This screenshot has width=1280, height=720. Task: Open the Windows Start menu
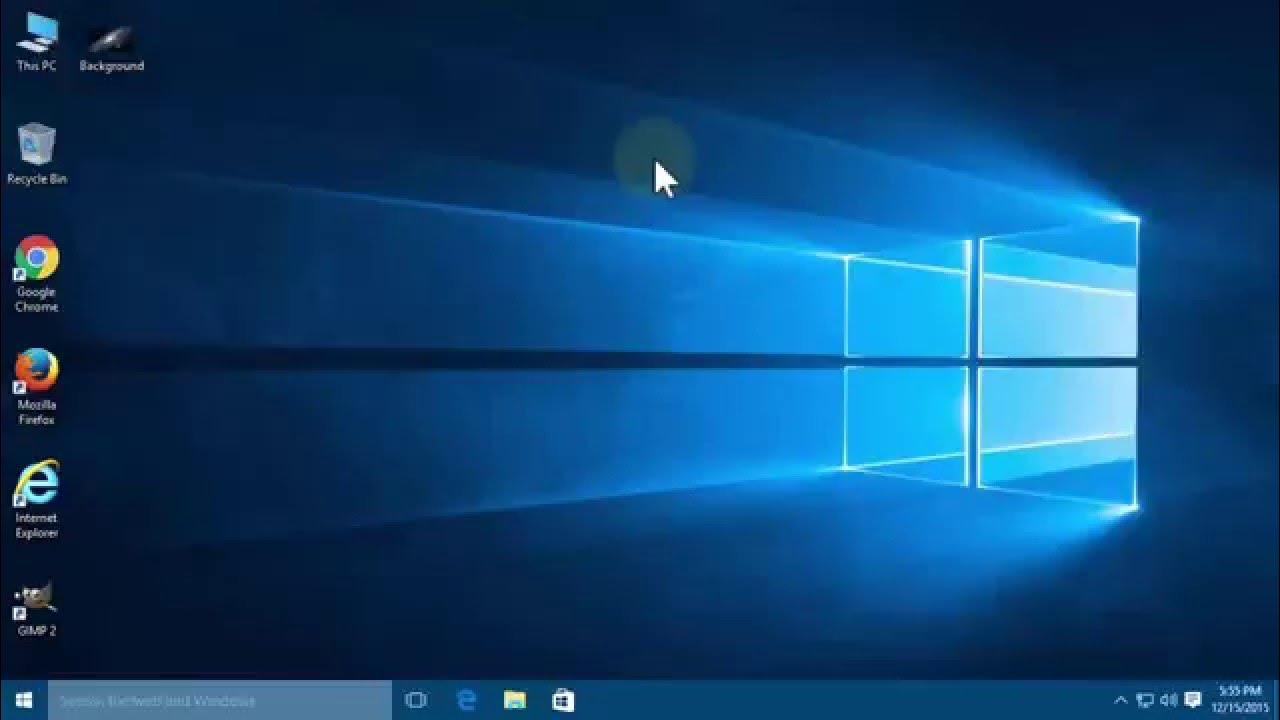(x=24, y=700)
